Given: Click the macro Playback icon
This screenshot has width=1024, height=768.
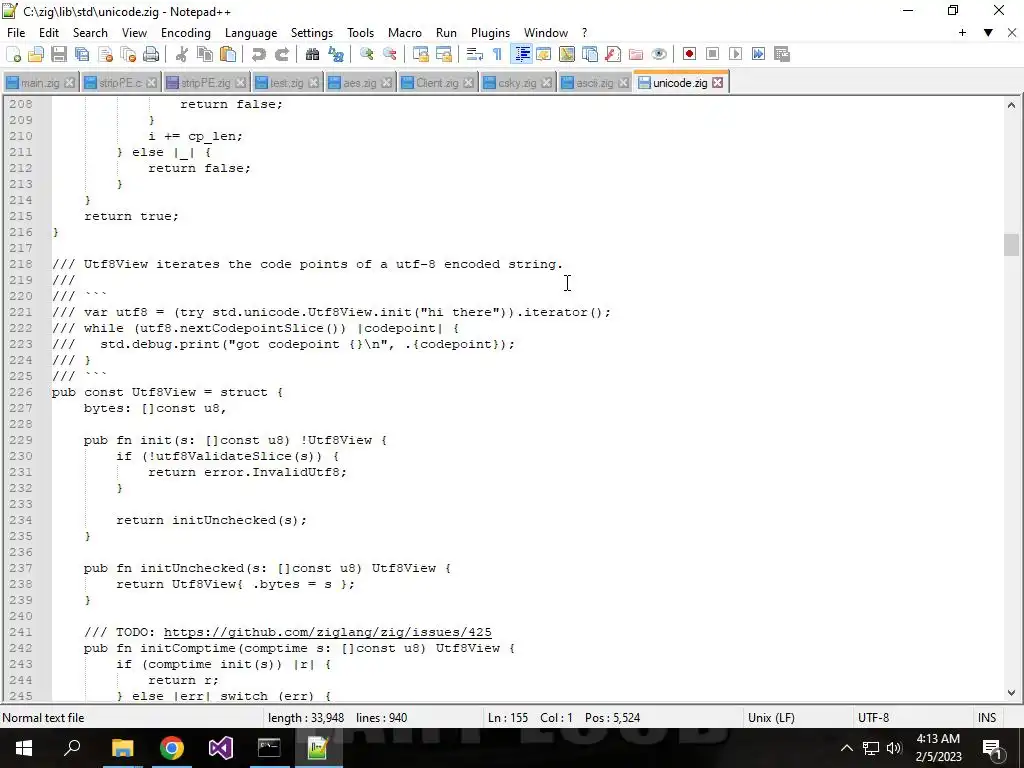Looking at the screenshot, I should click(735, 54).
